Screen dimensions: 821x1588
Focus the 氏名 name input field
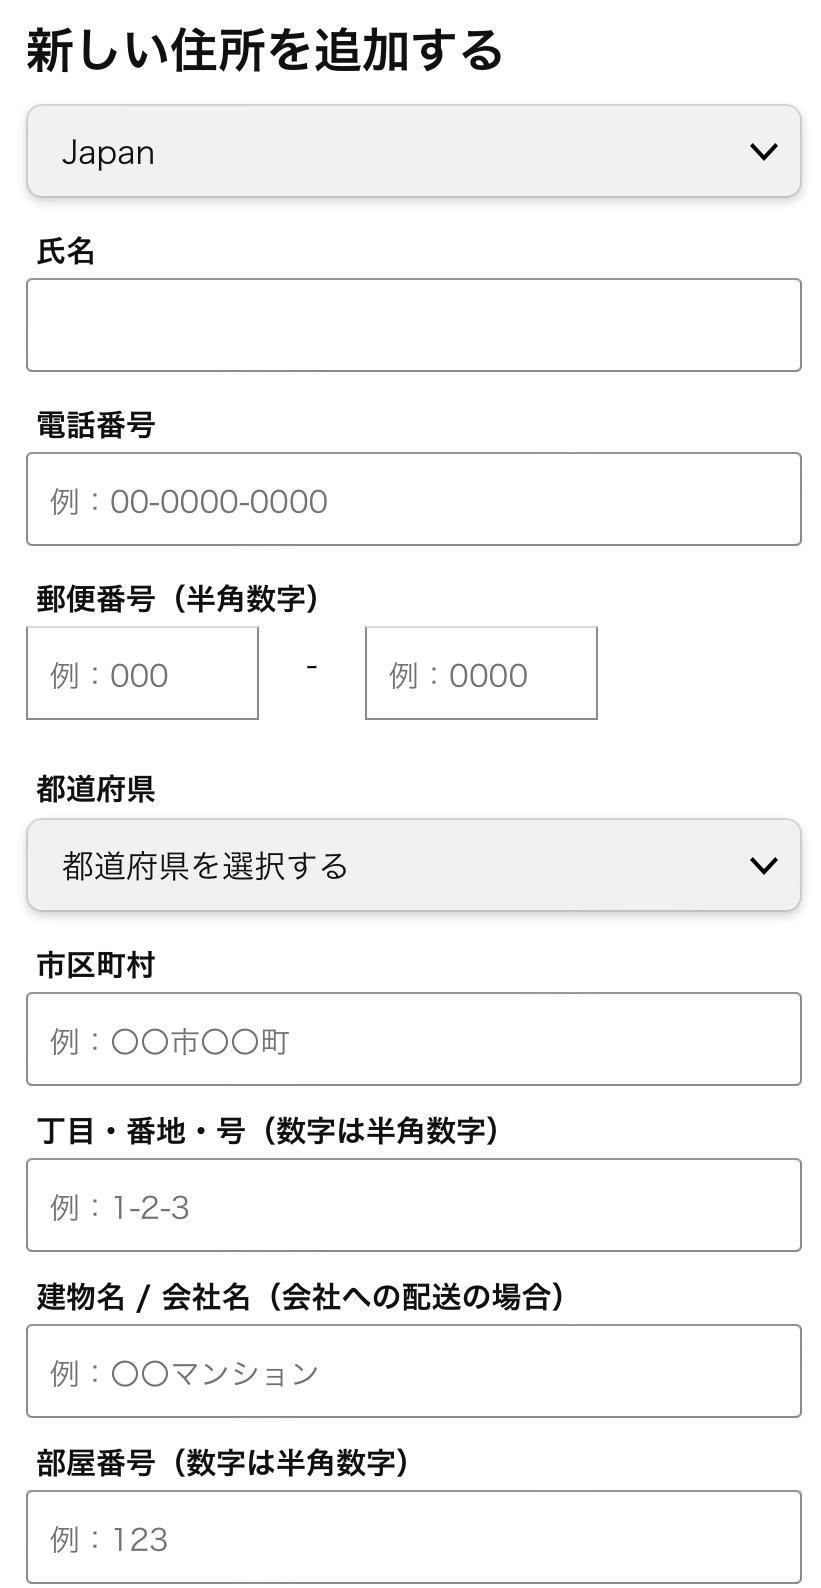click(413, 325)
